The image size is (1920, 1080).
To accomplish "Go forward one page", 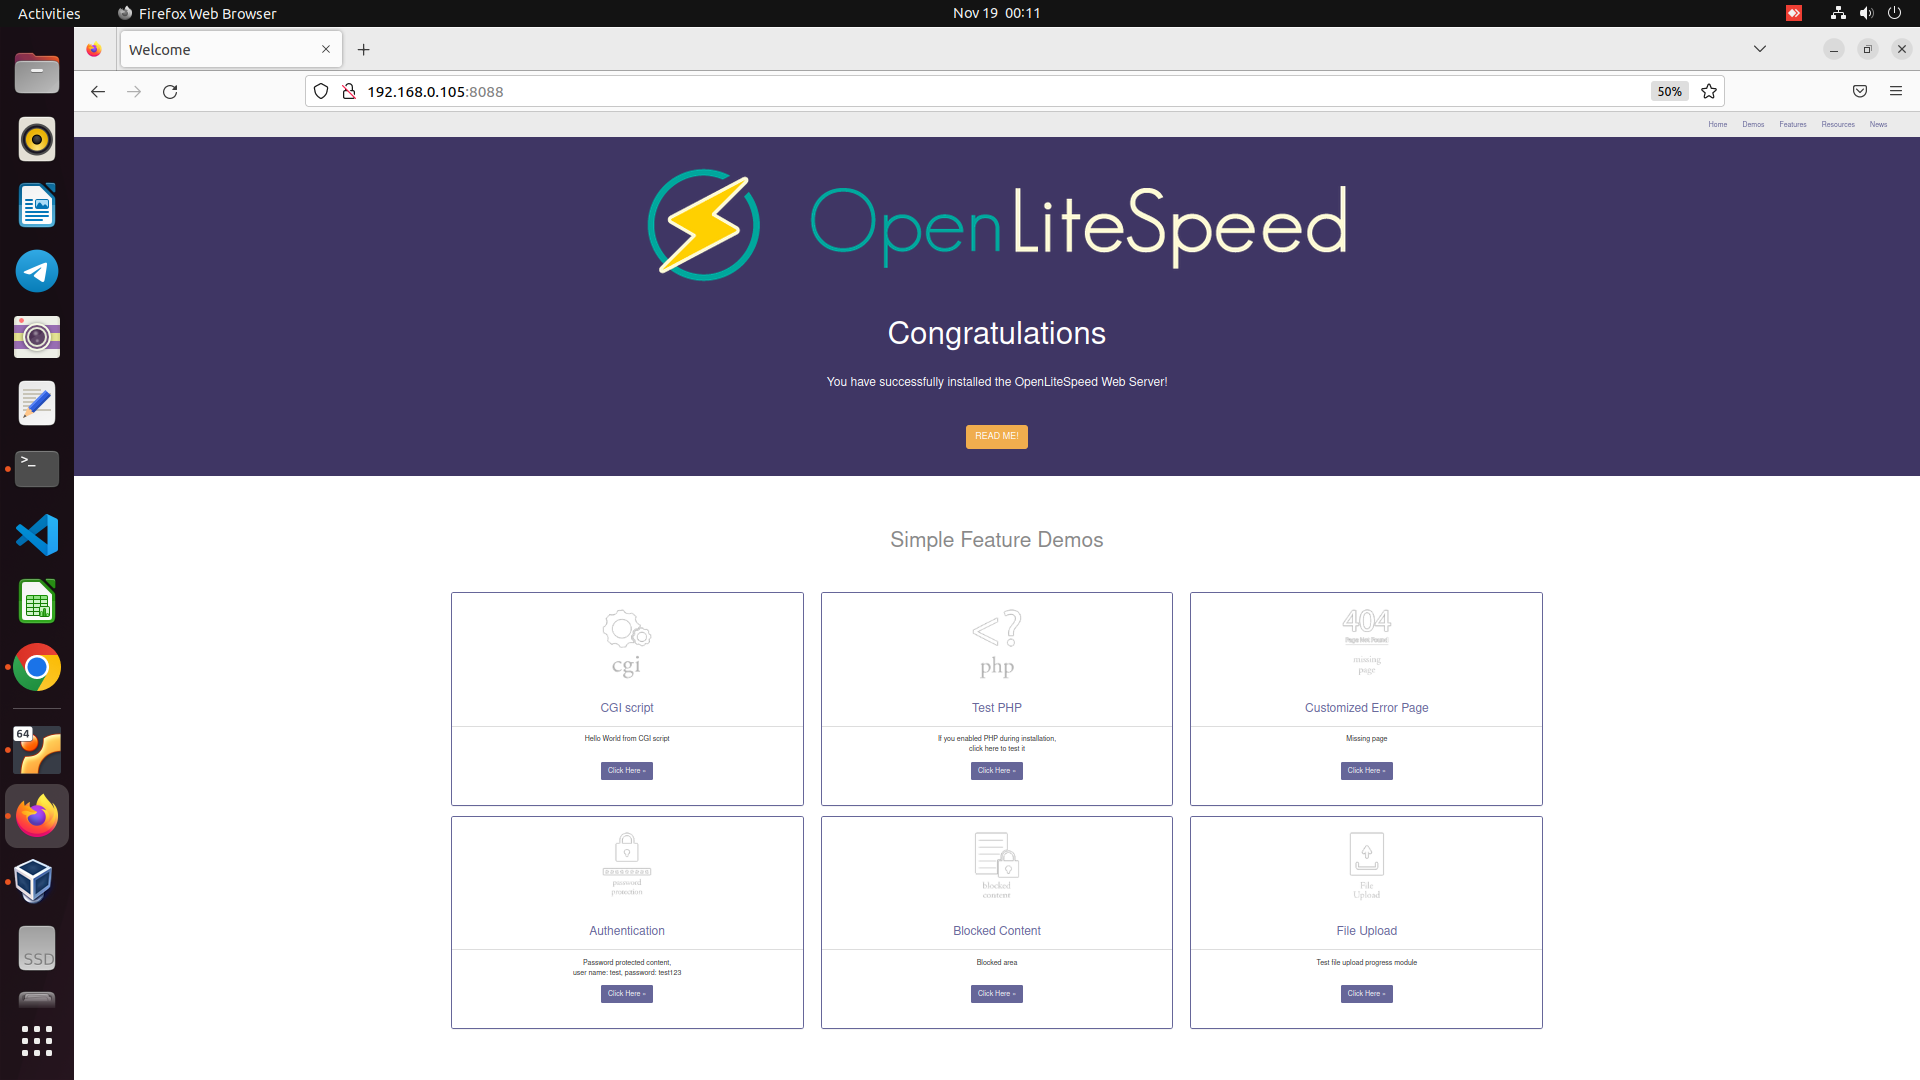I will click(x=134, y=91).
